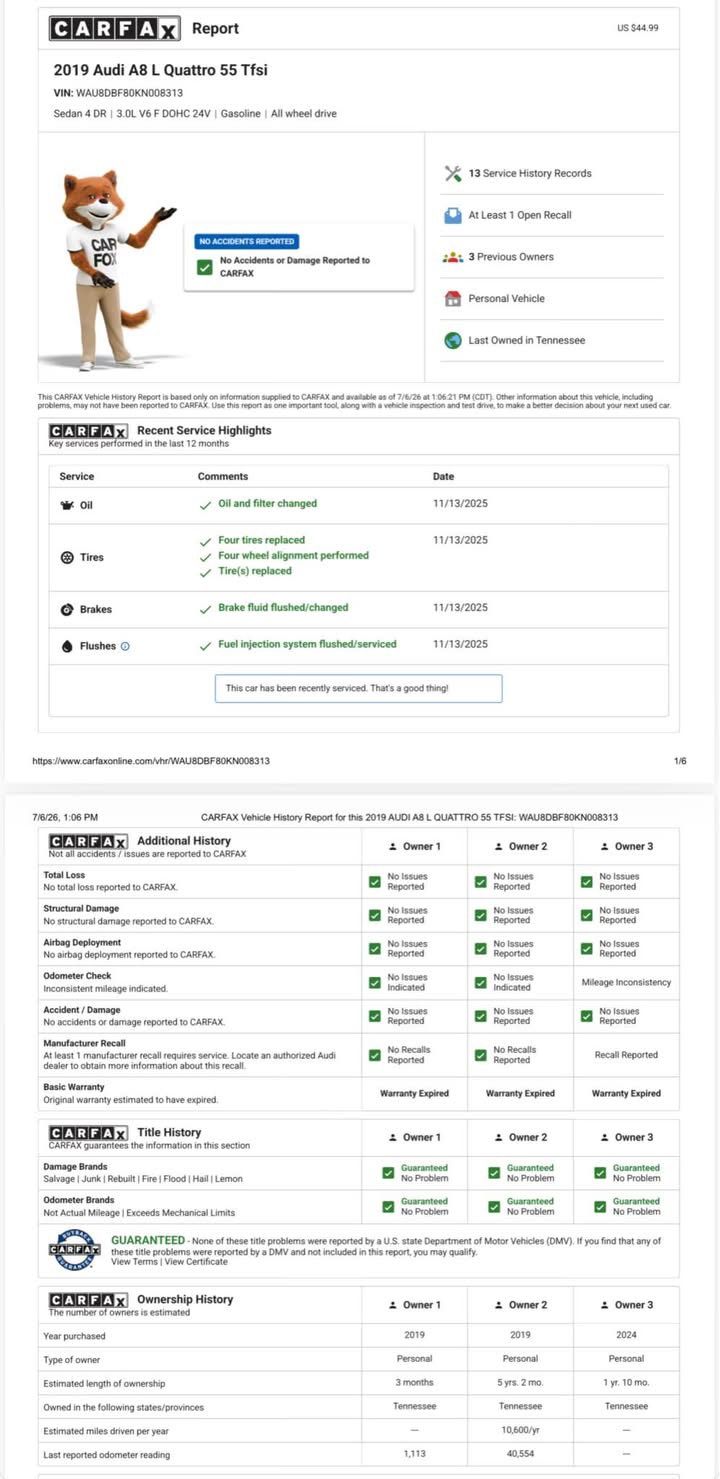Open the info icon next to Flushes

[x=125, y=646]
